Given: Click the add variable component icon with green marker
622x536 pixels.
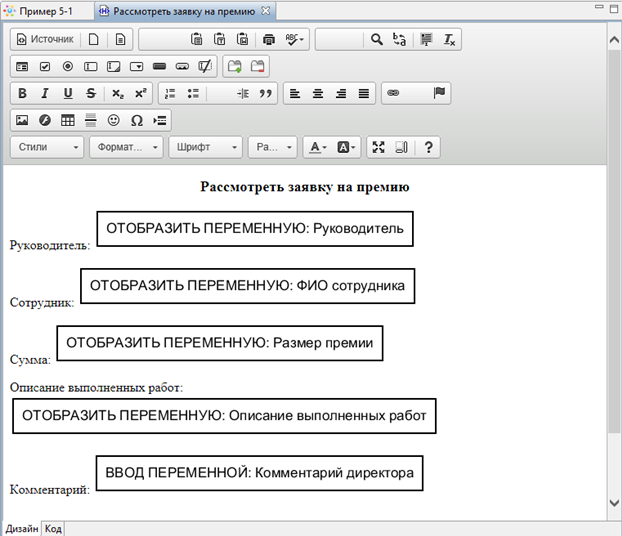Looking at the screenshot, I should click(x=234, y=66).
